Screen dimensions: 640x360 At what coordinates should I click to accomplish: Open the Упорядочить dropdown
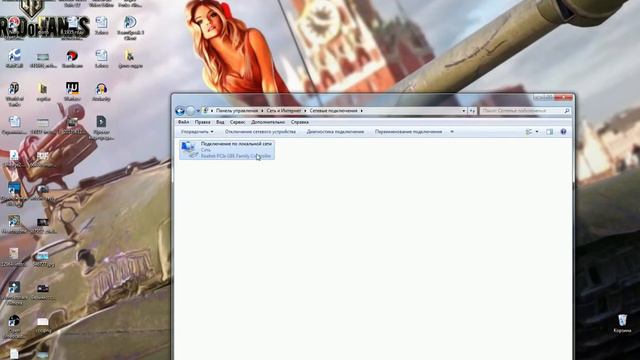click(197, 132)
